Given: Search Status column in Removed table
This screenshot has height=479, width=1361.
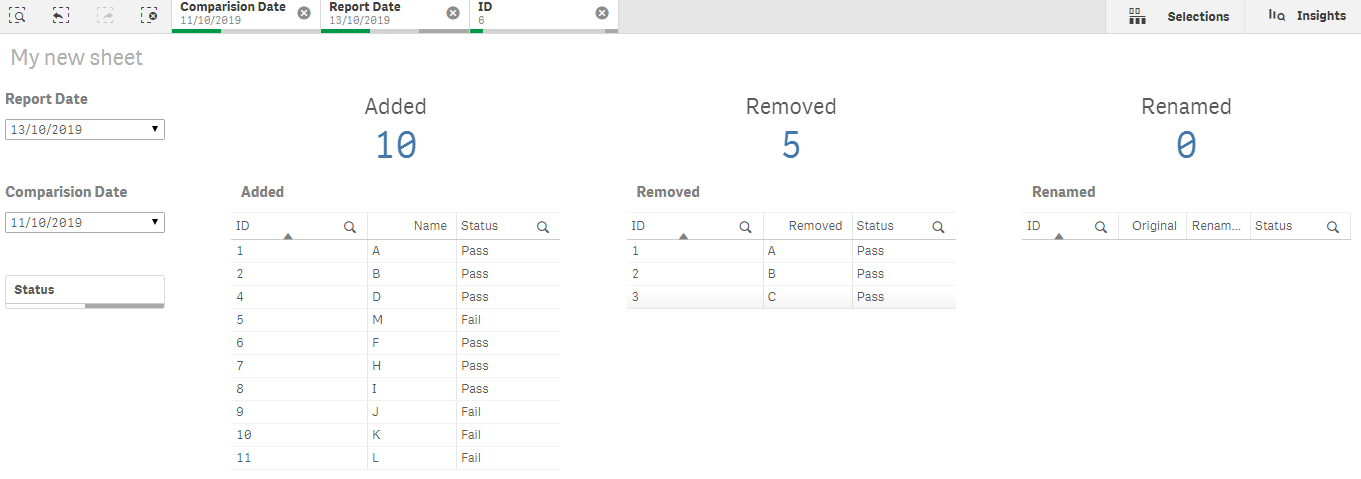Looking at the screenshot, I should click(938, 227).
